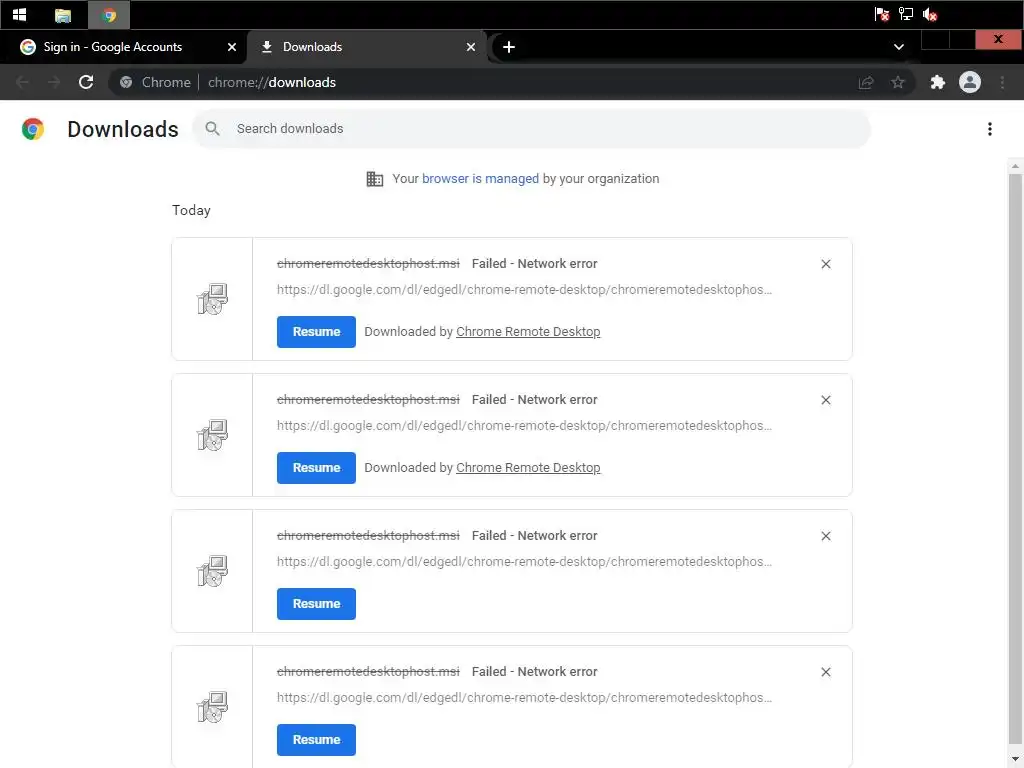Screen dimensions: 1024x768
Task: Resume the first failed download
Action: pos(316,332)
